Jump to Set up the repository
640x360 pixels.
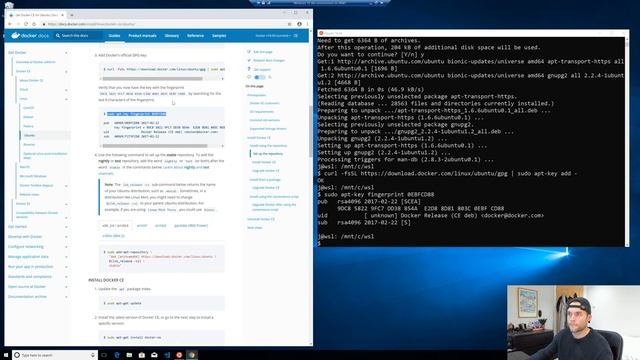point(268,154)
